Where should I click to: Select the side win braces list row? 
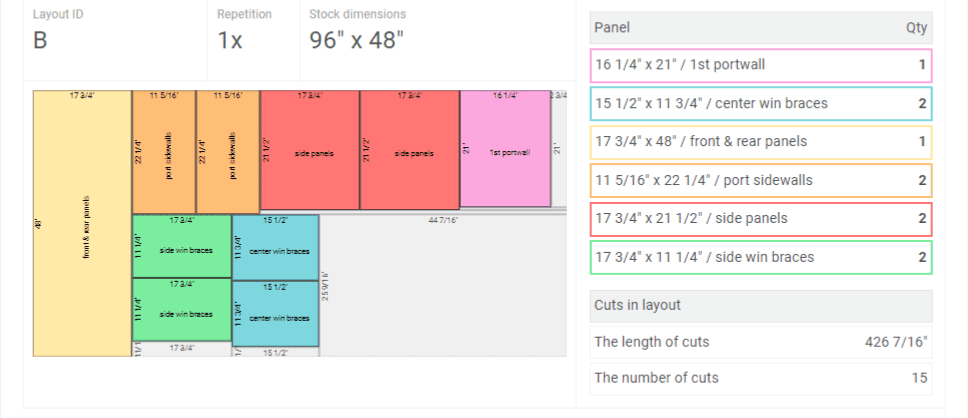pyautogui.click(x=761, y=257)
